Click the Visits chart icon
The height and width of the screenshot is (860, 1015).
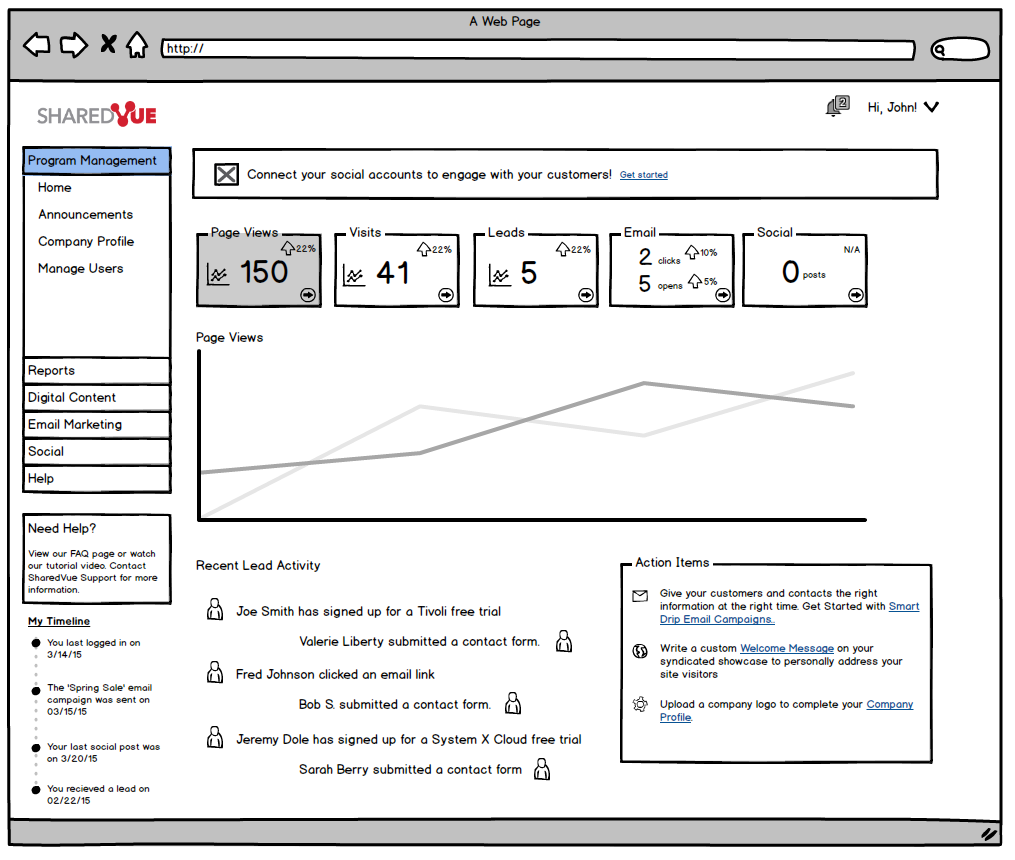tap(353, 276)
